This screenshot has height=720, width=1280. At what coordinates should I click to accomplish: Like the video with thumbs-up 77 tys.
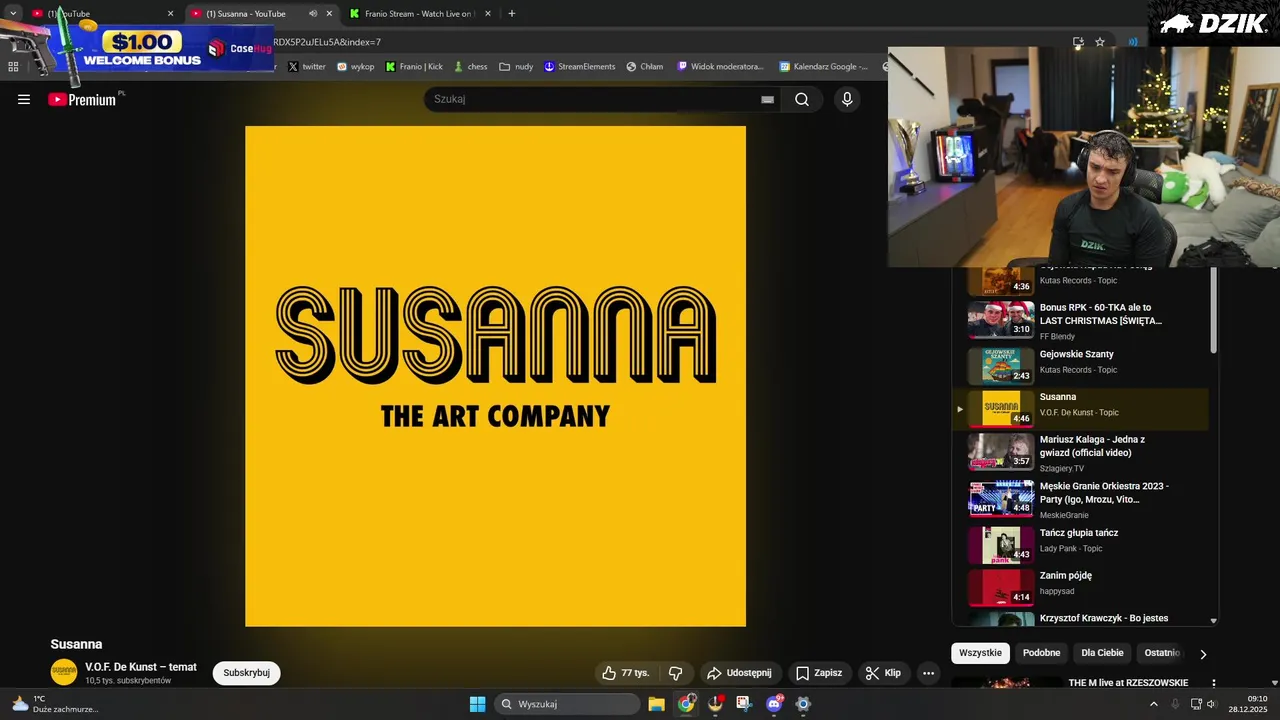(626, 673)
